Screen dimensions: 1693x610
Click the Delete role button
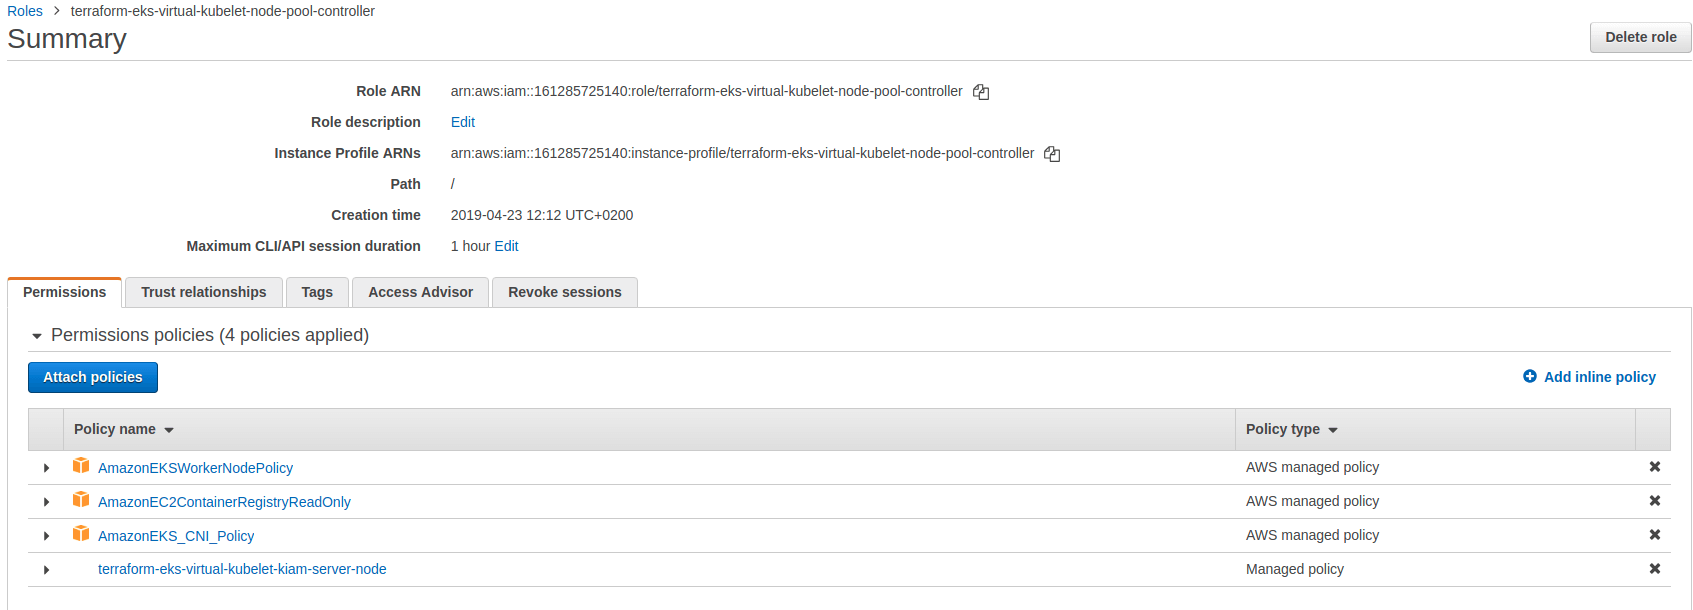point(1640,37)
